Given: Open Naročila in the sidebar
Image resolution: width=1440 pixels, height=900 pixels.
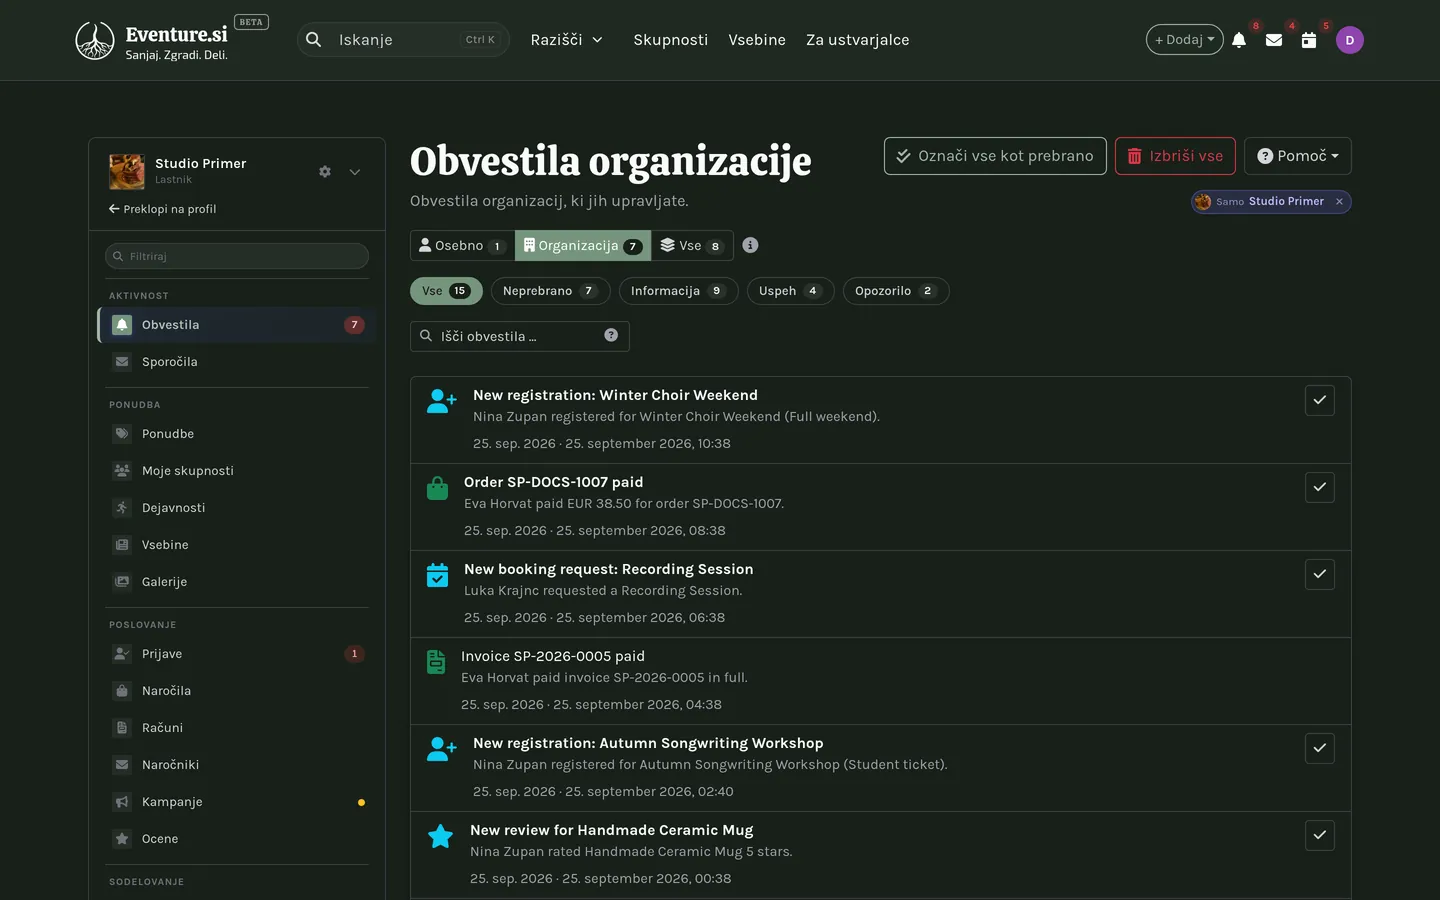Looking at the screenshot, I should click(237, 691).
